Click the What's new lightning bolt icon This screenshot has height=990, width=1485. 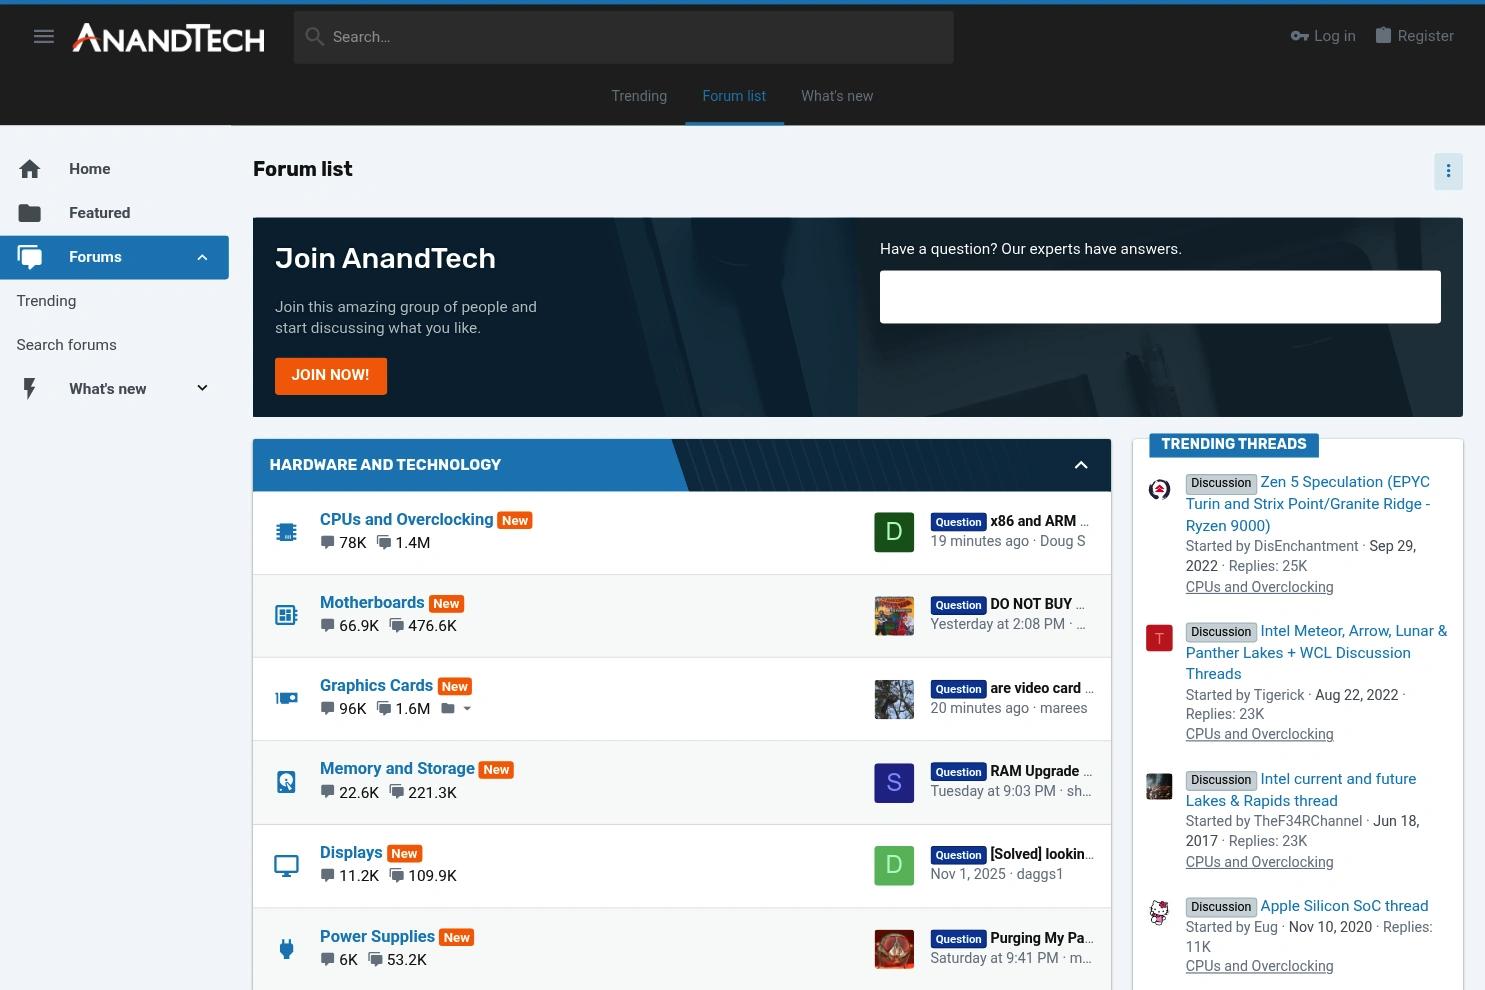[x=30, y=389]
